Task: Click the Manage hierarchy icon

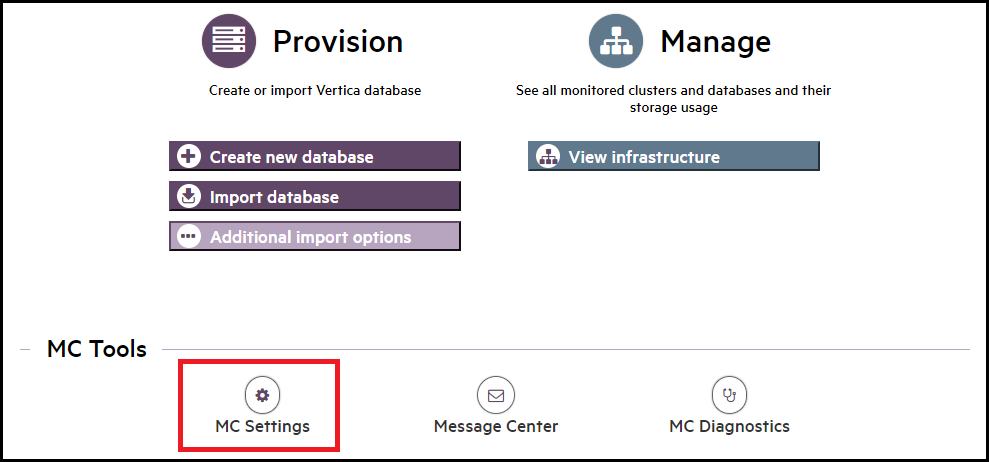Action: pyautogui.click(x=616, y=41)
